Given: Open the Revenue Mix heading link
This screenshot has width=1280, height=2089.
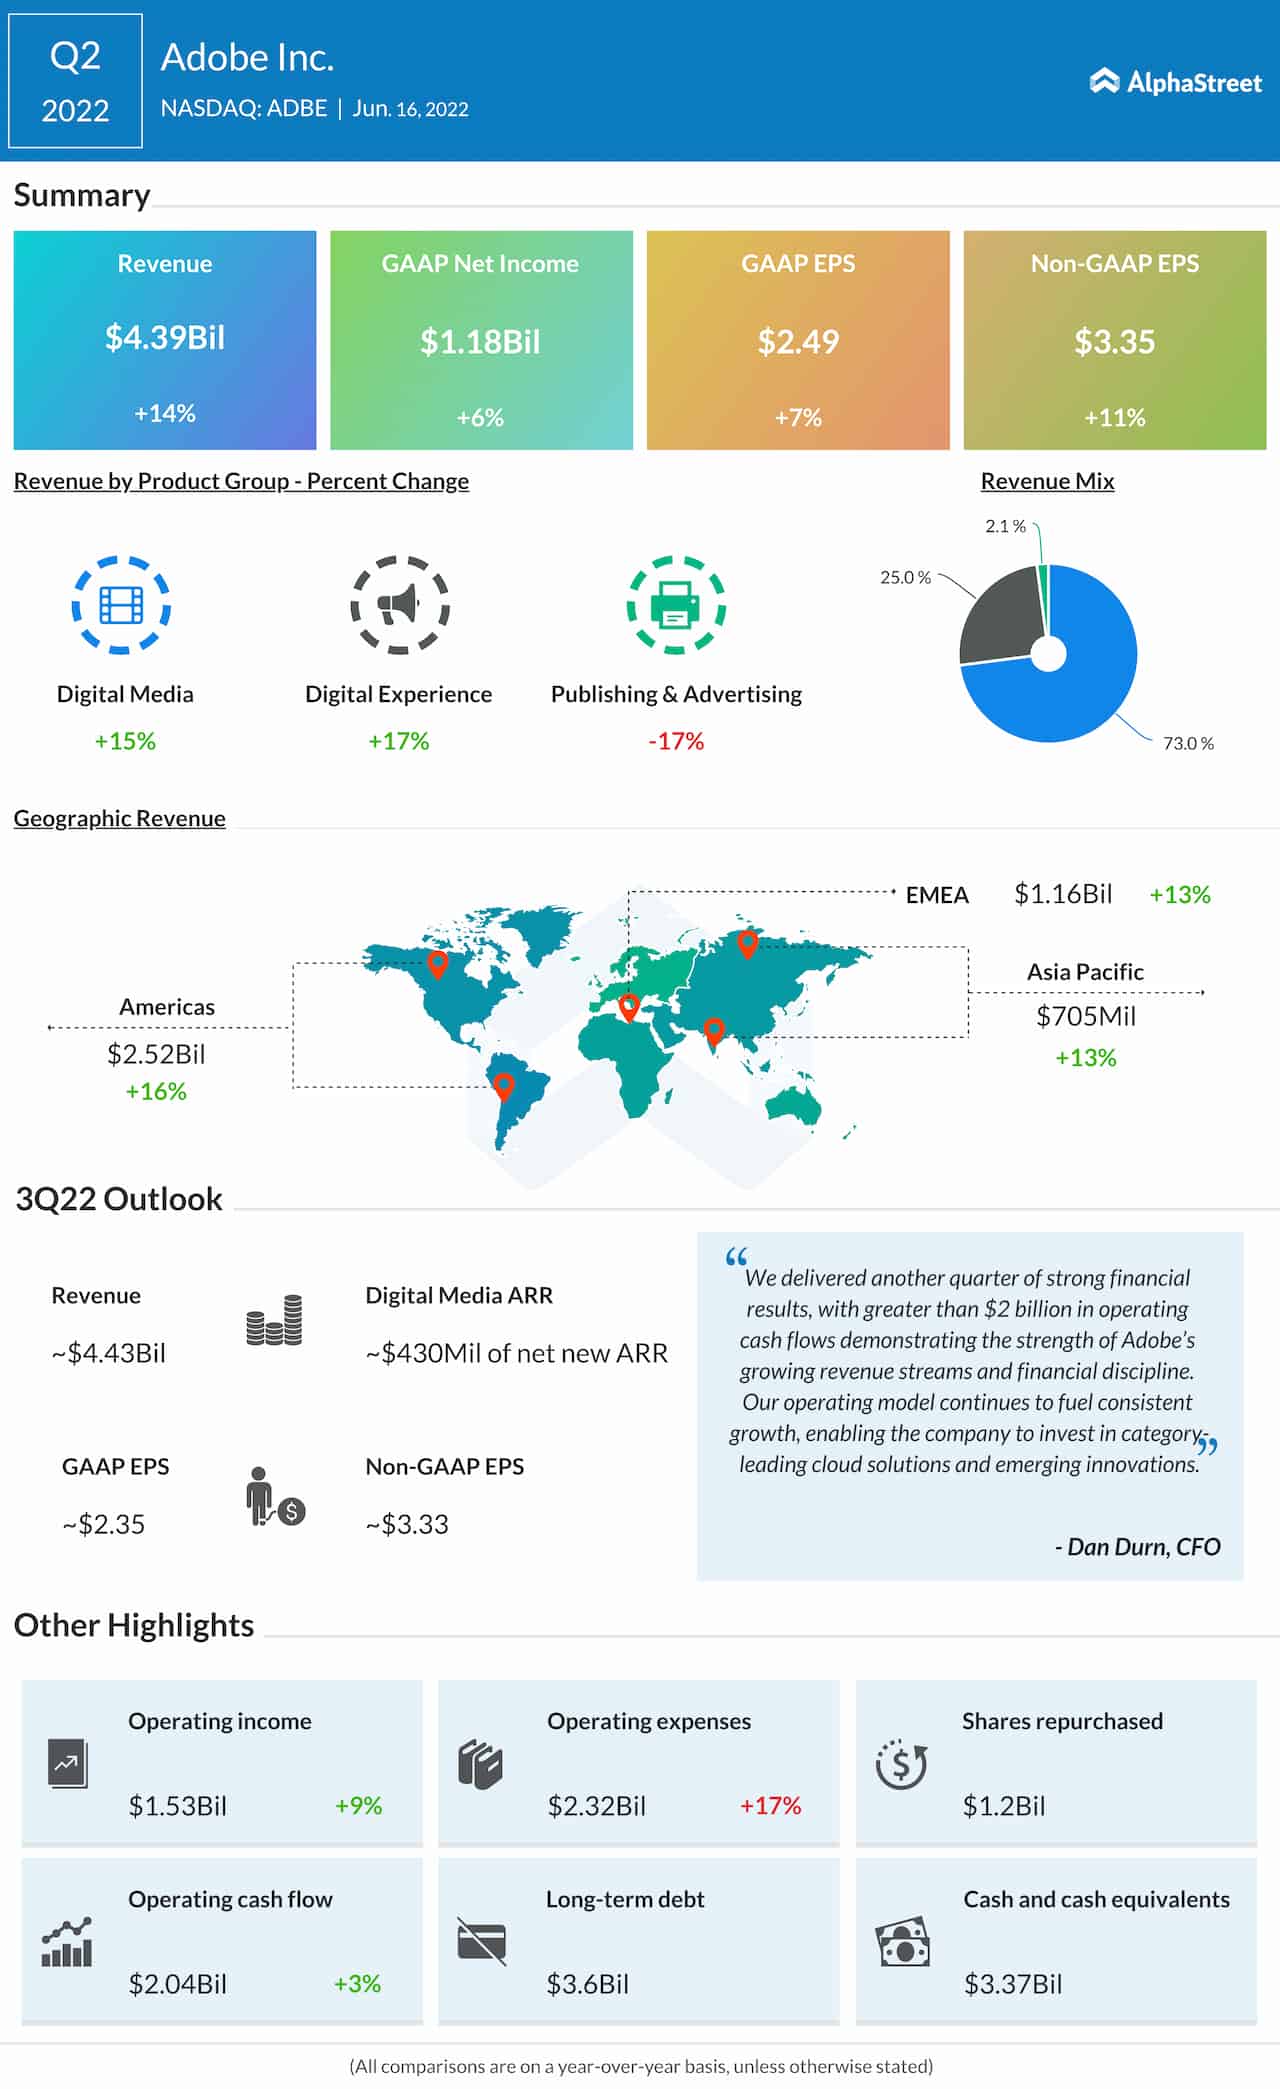Looking at the screenshot, I should (1047, 481).
